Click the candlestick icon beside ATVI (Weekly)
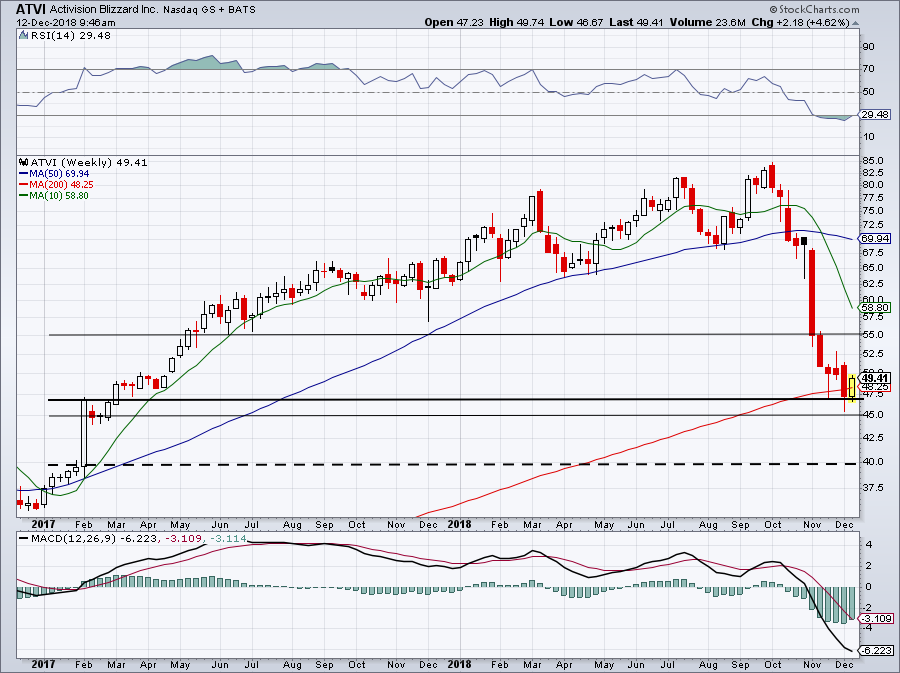This screenshot has width=900, height=673. tap(23, 162)
